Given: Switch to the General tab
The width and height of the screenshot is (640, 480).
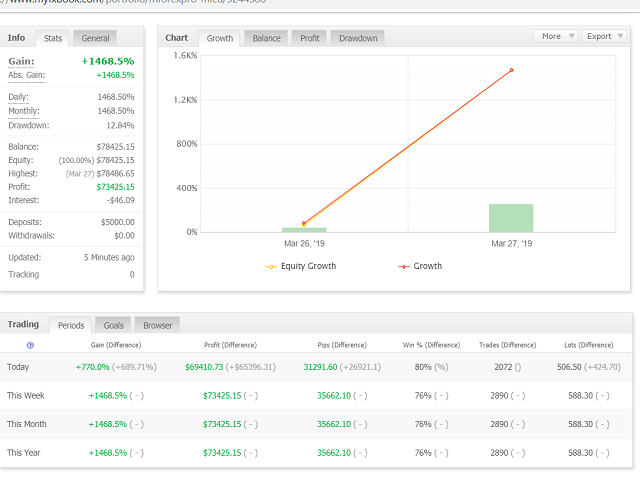Looking at the screenshot, I should [x=95, y=38].
